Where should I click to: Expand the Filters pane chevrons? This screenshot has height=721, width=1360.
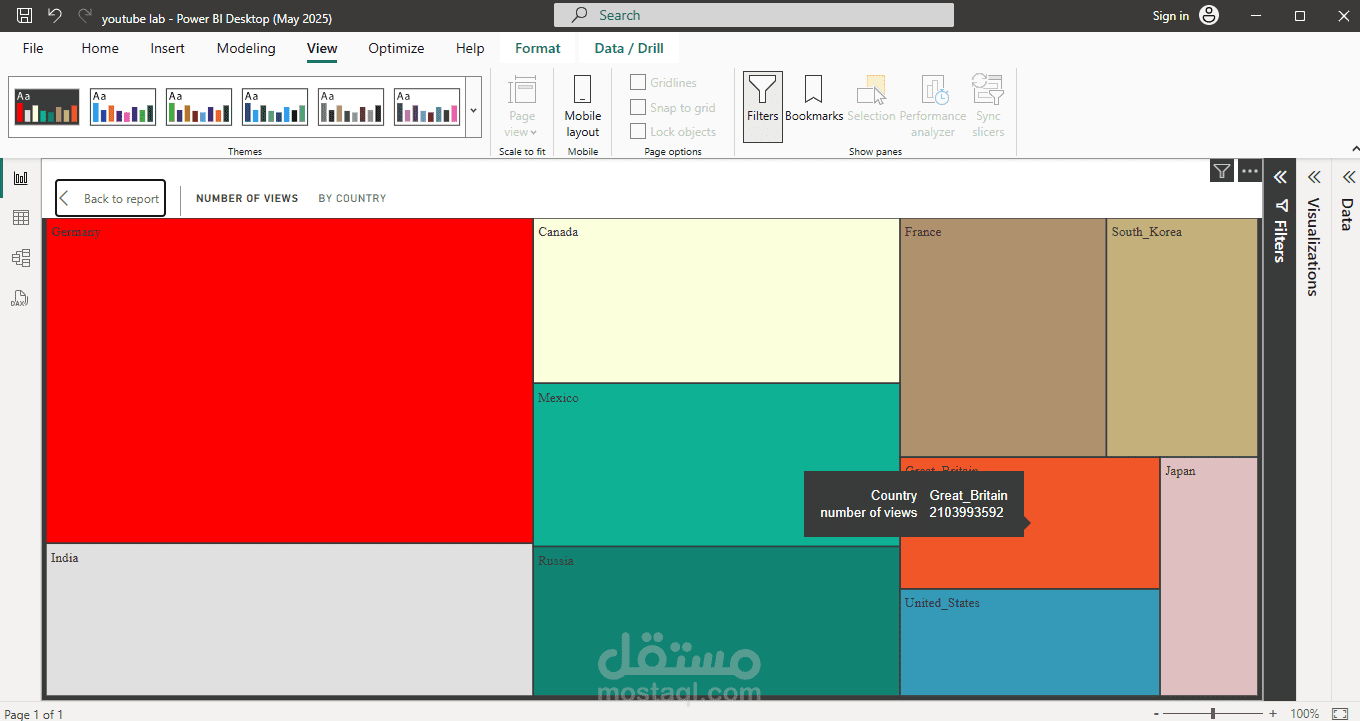(1279, 177)
